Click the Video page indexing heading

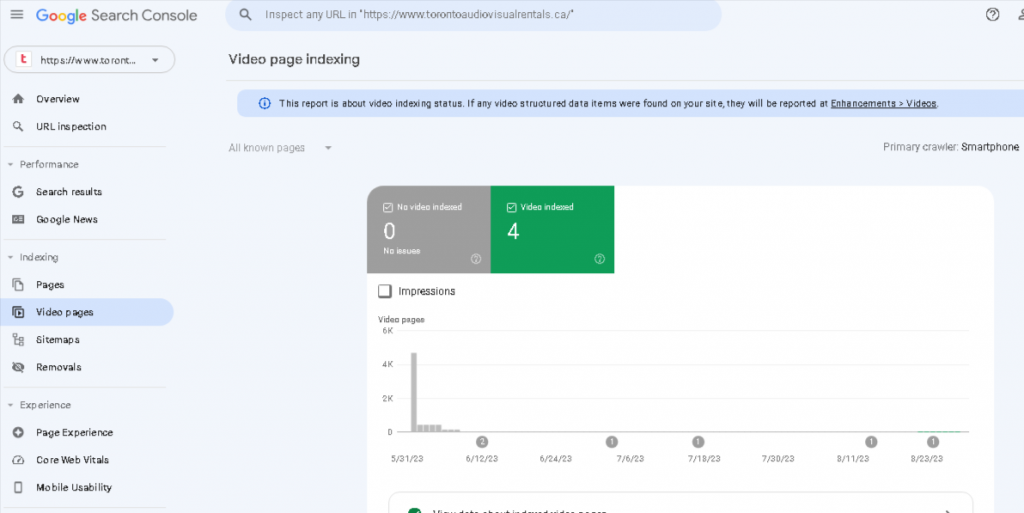click(x=294, y=59)
